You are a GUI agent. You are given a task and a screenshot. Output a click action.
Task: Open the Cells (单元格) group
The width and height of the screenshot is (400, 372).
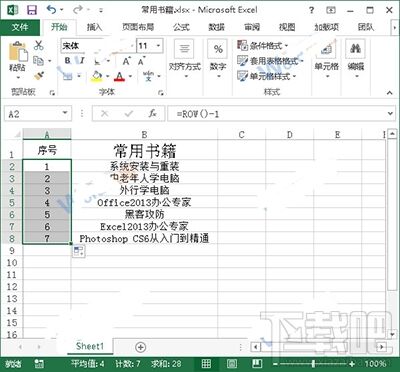(327, 59)
